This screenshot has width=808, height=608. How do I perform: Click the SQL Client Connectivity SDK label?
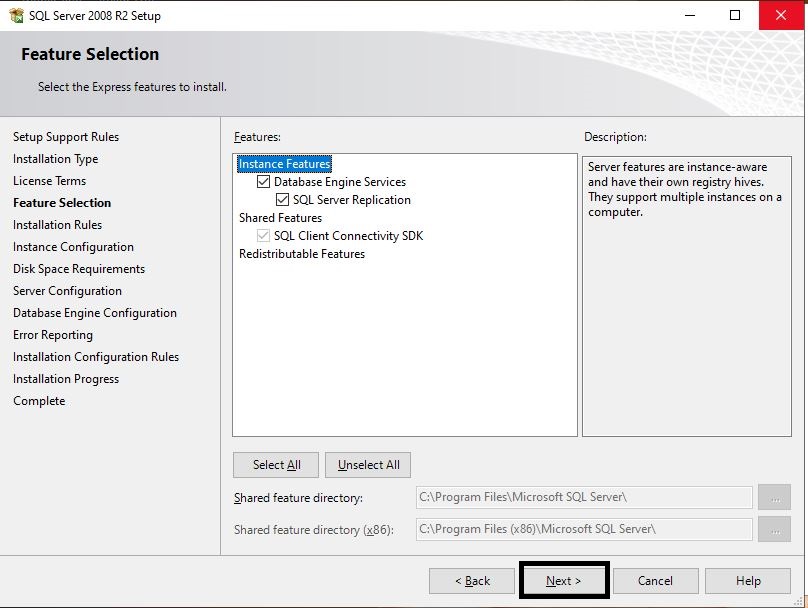(x=348, y=236)
